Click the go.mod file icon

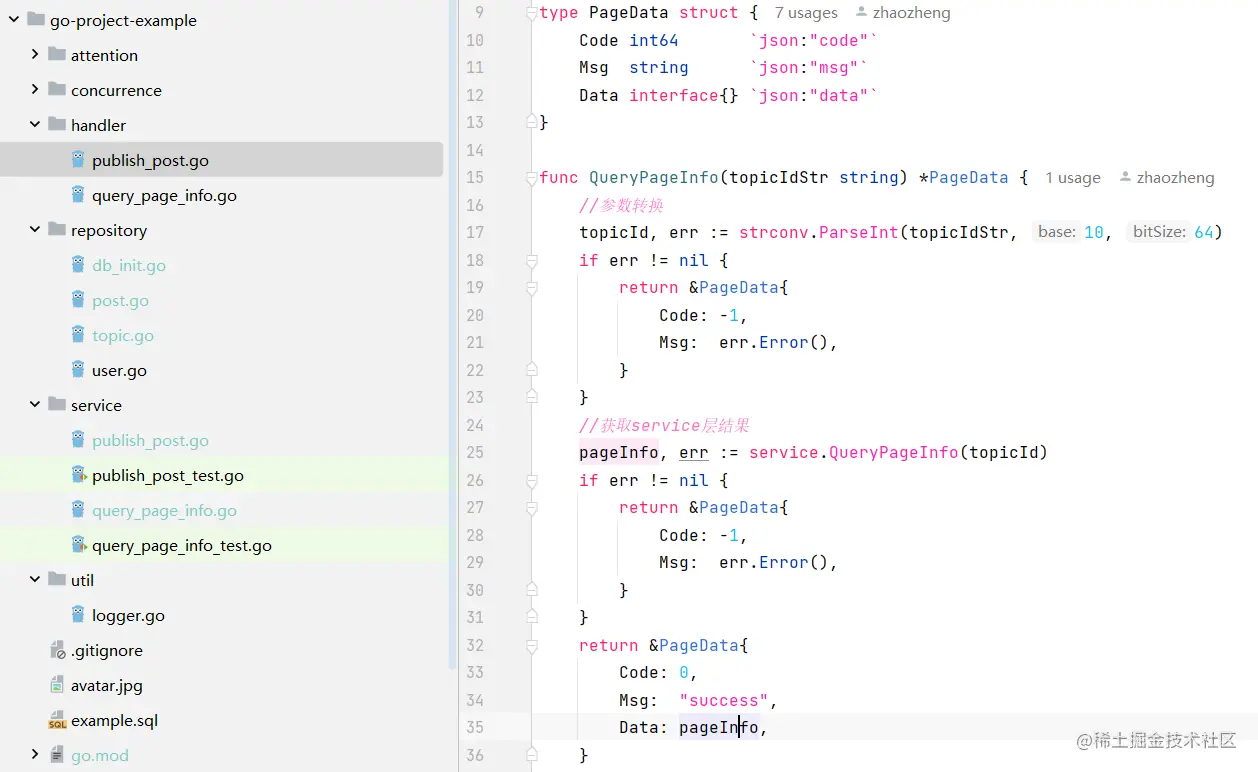(57, 755)
